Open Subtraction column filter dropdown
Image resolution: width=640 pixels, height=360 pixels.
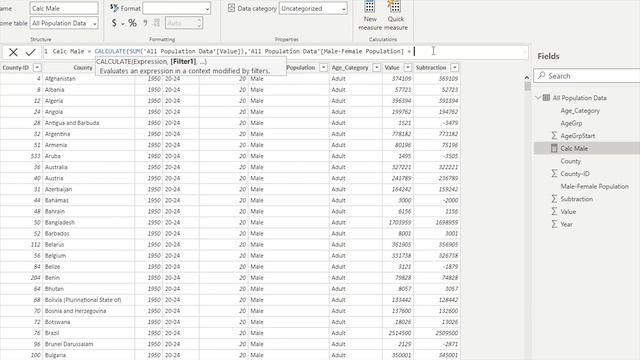(454, 67)
